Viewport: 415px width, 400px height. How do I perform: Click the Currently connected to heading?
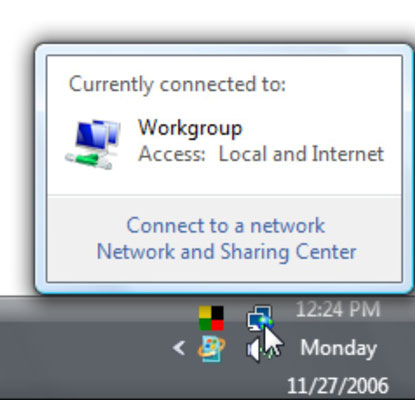click(x=177, y=84)
